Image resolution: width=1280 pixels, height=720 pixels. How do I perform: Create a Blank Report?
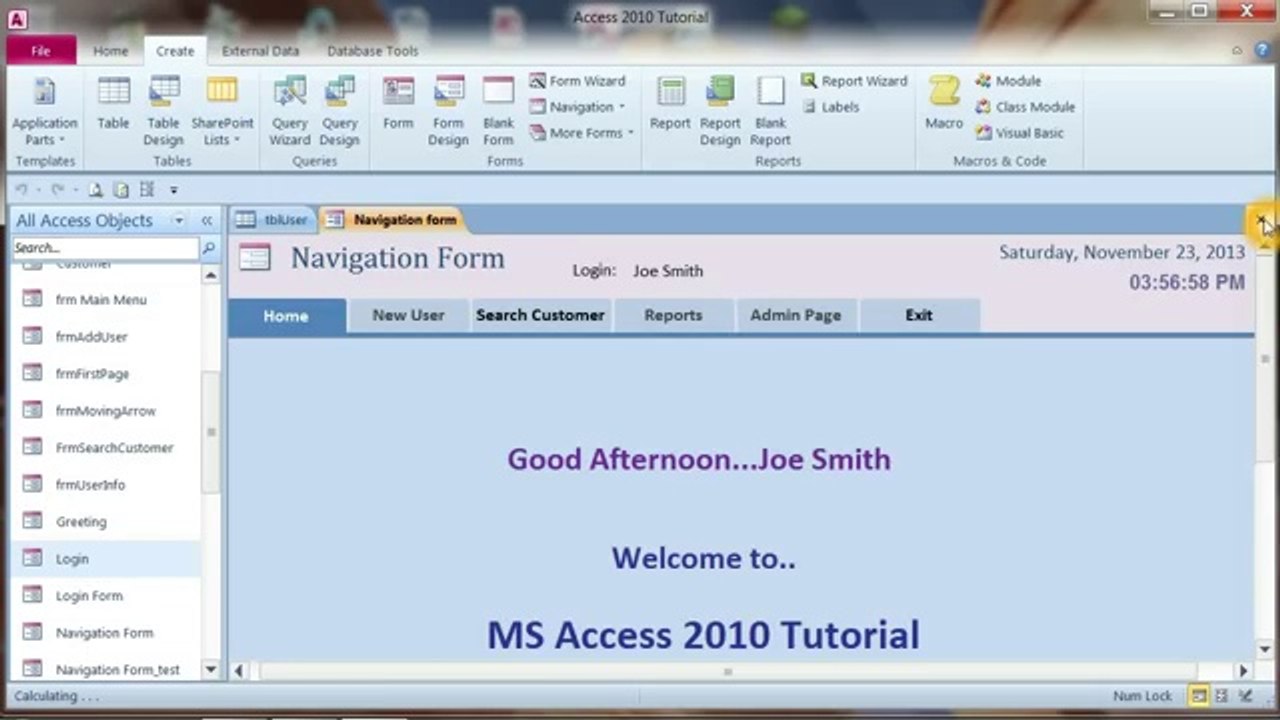click(x=770, y=110)
